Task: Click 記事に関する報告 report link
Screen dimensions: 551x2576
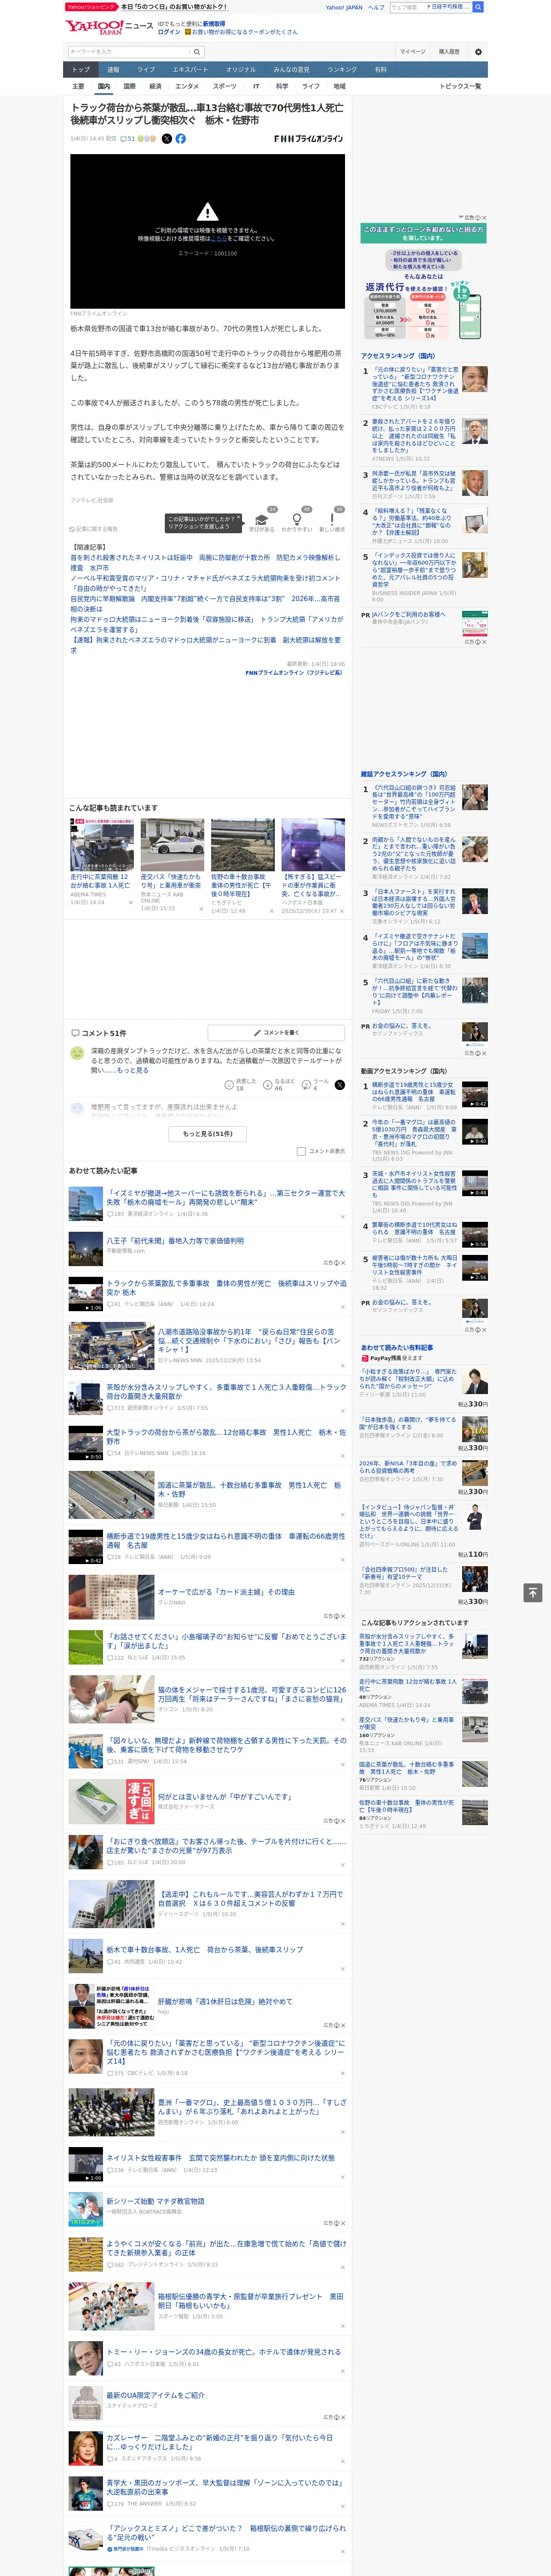Action: [94, 529]
